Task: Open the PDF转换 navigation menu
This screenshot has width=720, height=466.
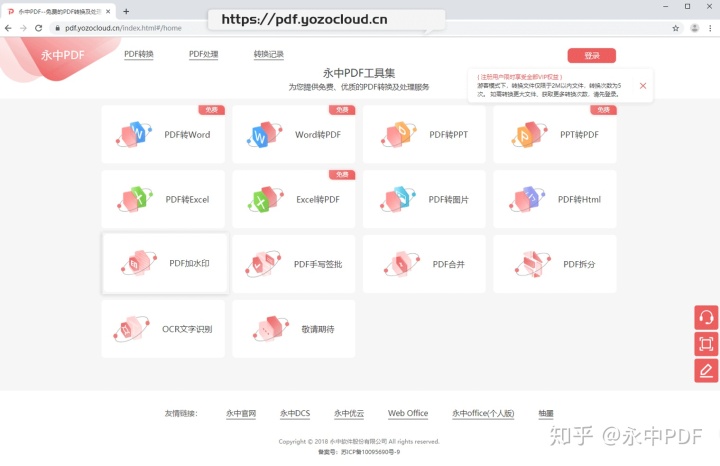Action: click(x=139, y=54)
